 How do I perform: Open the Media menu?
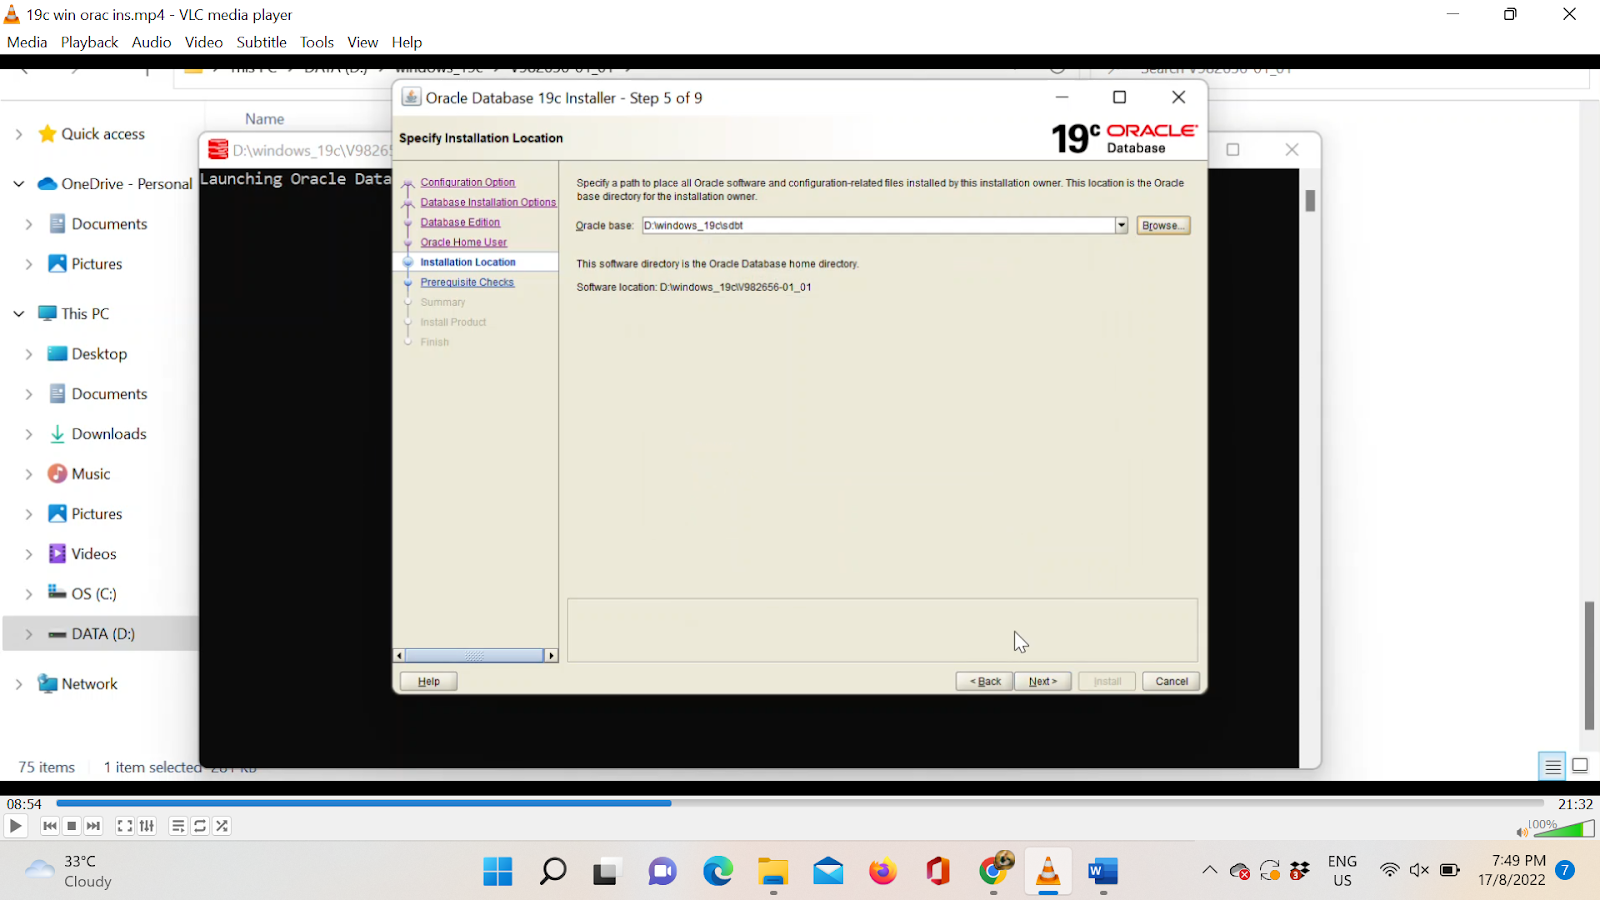27,42
